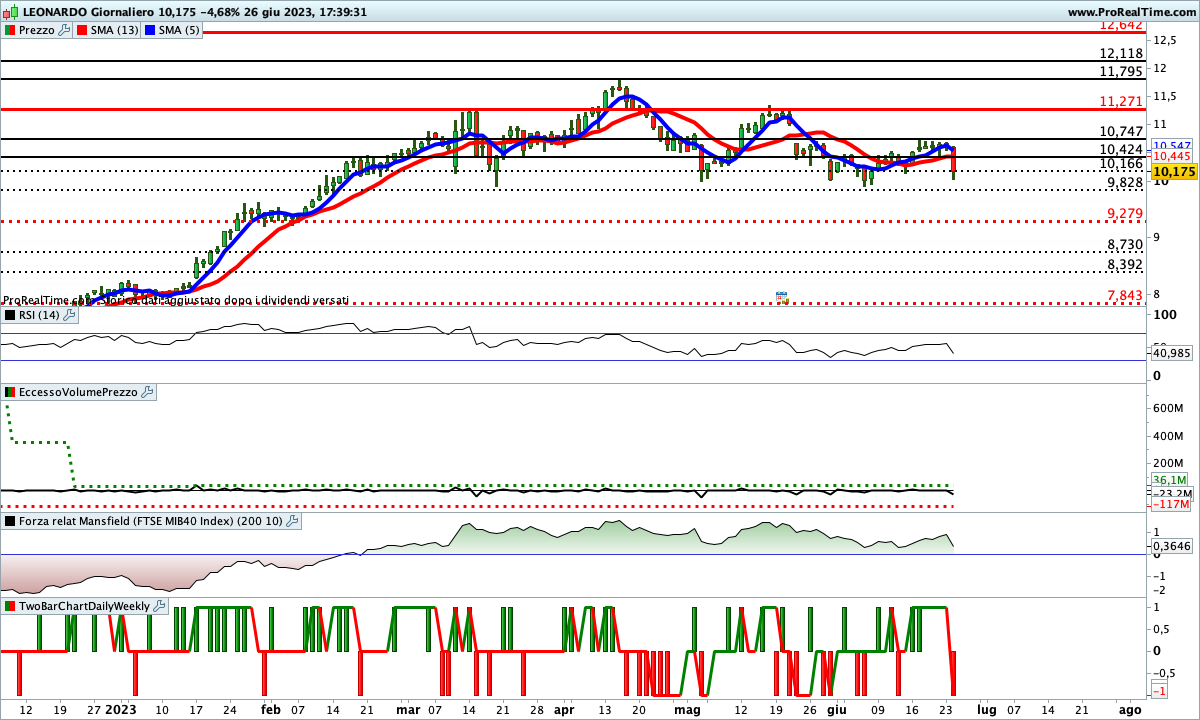Click the dividend event icon on the price chart

click(782, 297)
